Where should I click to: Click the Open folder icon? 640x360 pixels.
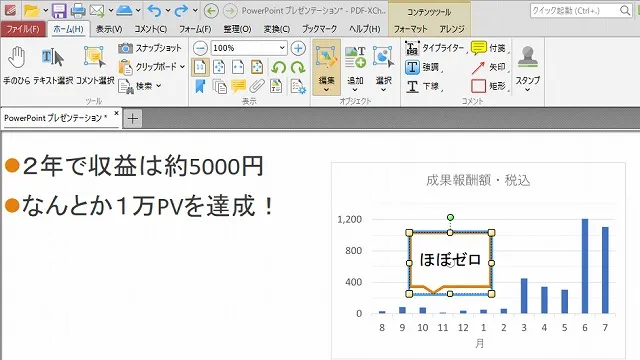coord(31,10)
